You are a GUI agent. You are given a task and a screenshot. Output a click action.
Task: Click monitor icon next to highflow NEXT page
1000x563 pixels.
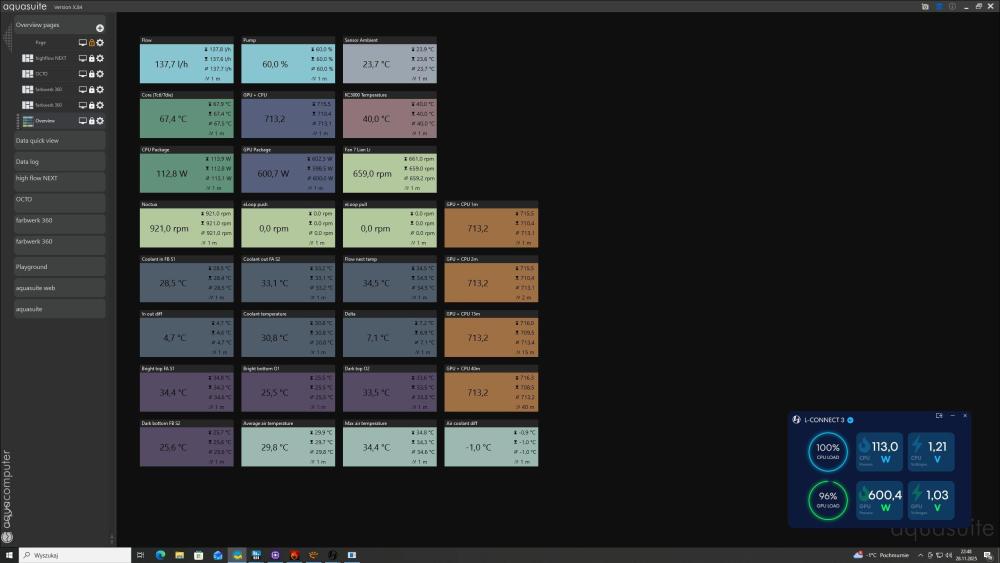coord(83,59)
